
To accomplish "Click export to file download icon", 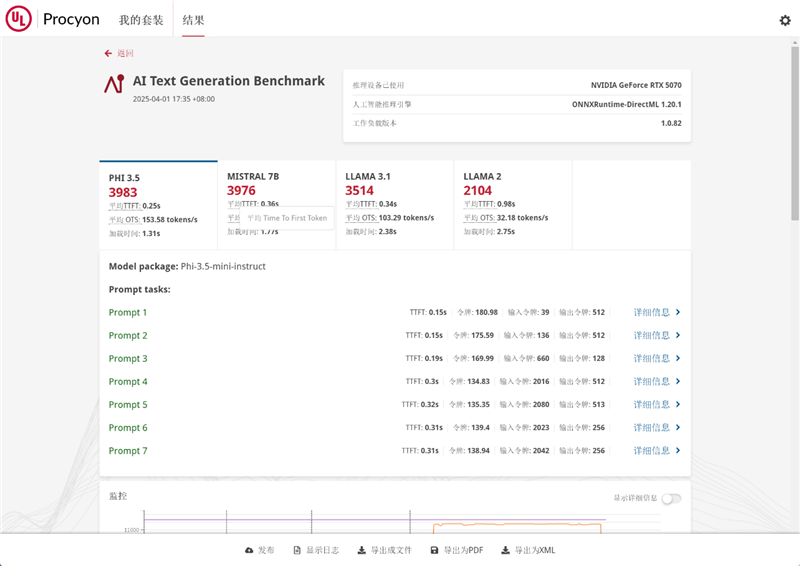I will pos(361,550).
